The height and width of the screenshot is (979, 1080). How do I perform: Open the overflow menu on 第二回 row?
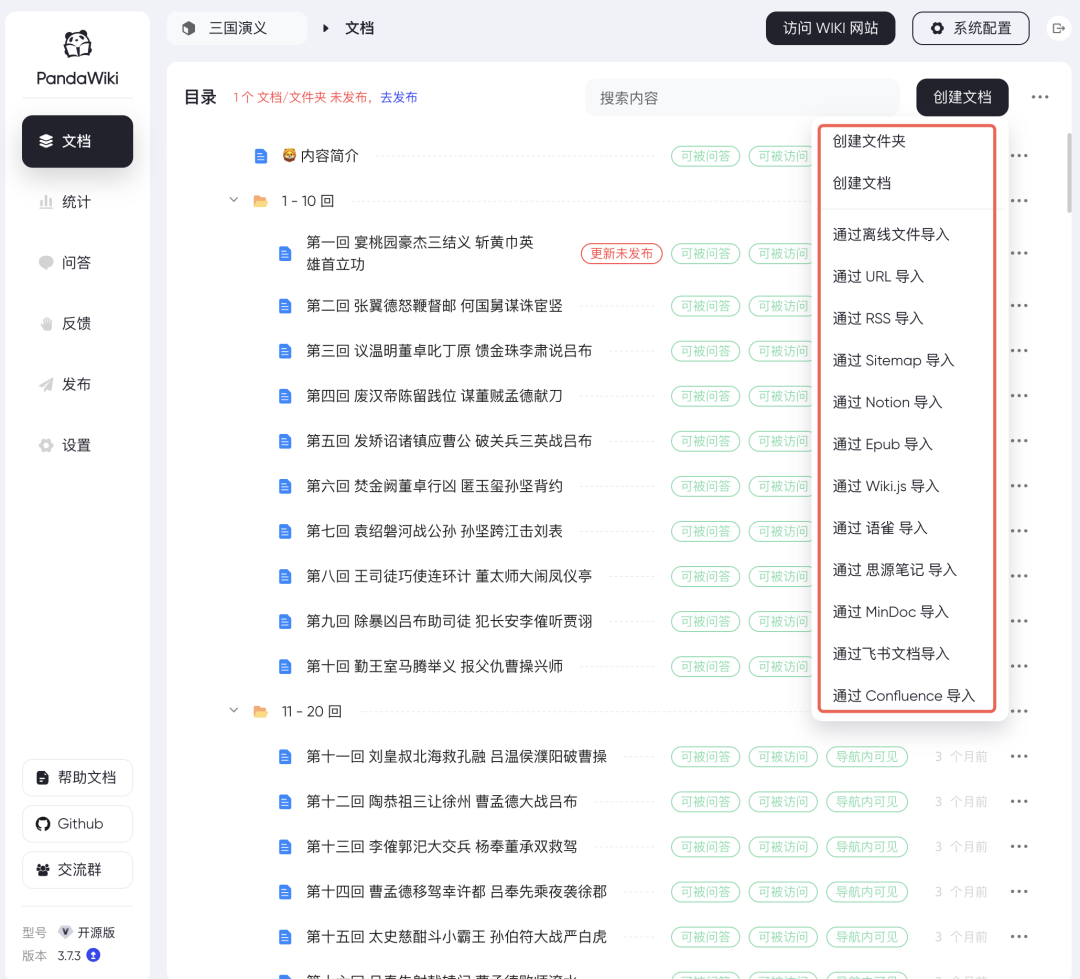point(1018,306)
